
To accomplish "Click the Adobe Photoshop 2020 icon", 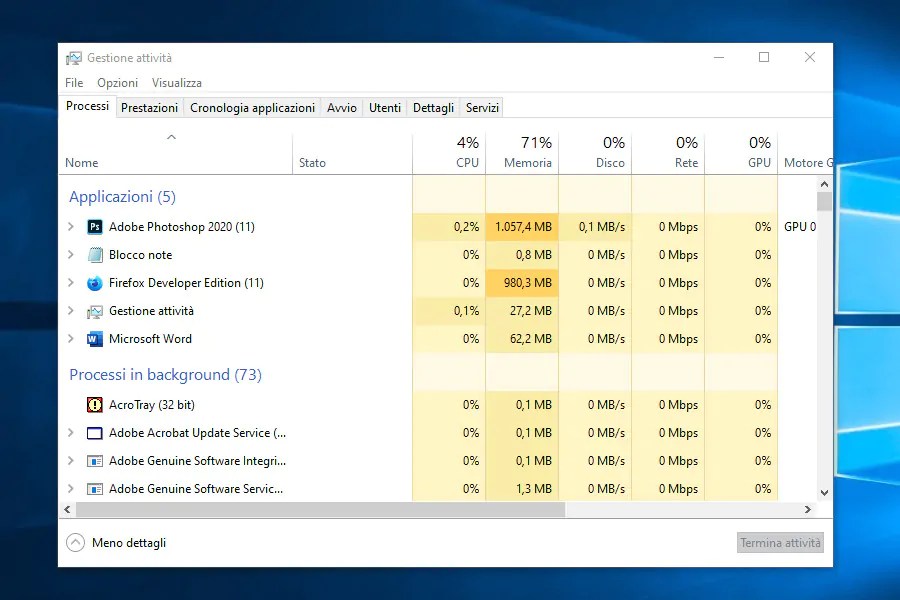I will click(x=95, y=227).
